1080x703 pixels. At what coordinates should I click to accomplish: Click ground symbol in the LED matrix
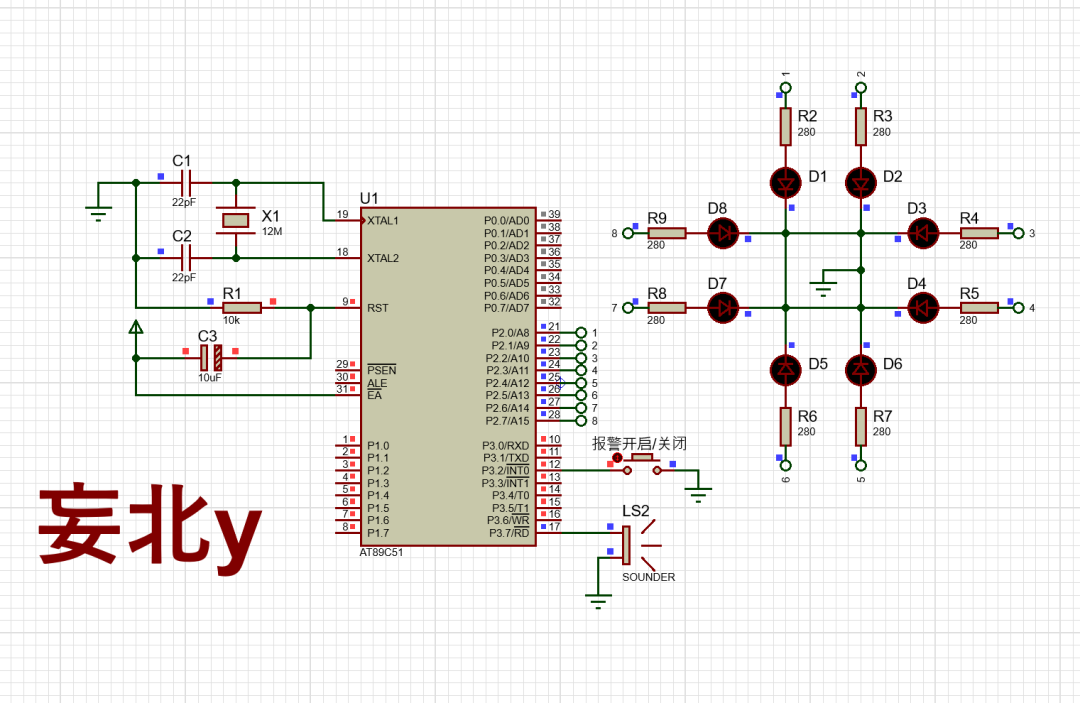pos(822,288)
